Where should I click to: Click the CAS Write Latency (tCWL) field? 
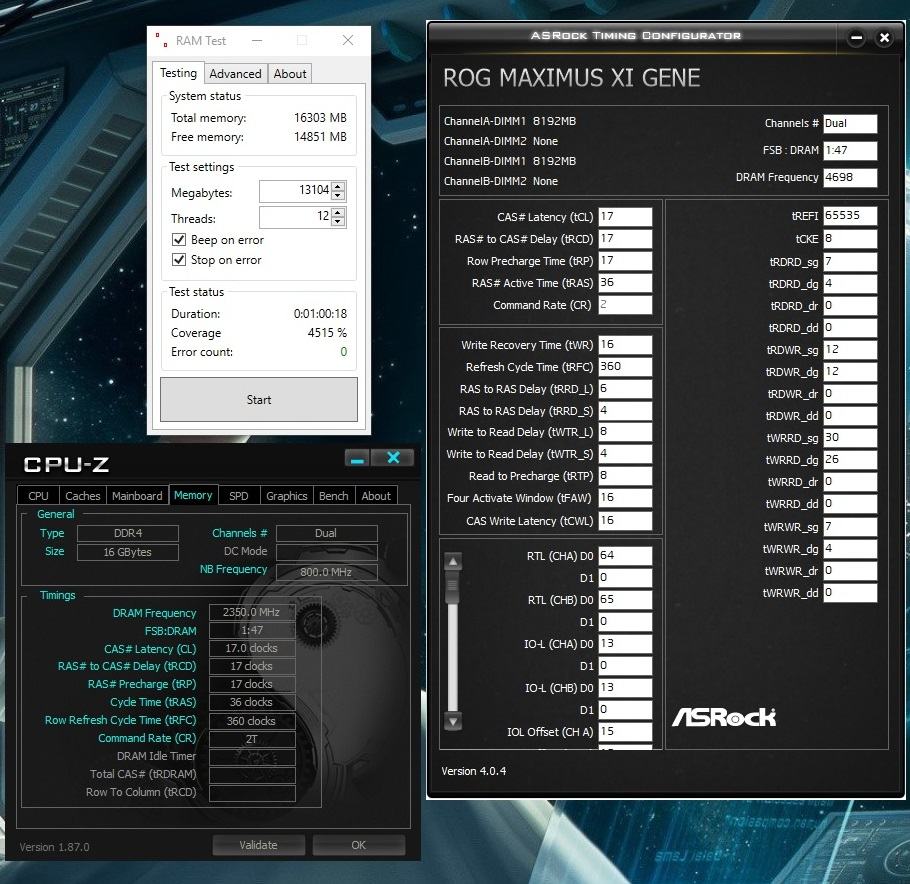(625, 521)
